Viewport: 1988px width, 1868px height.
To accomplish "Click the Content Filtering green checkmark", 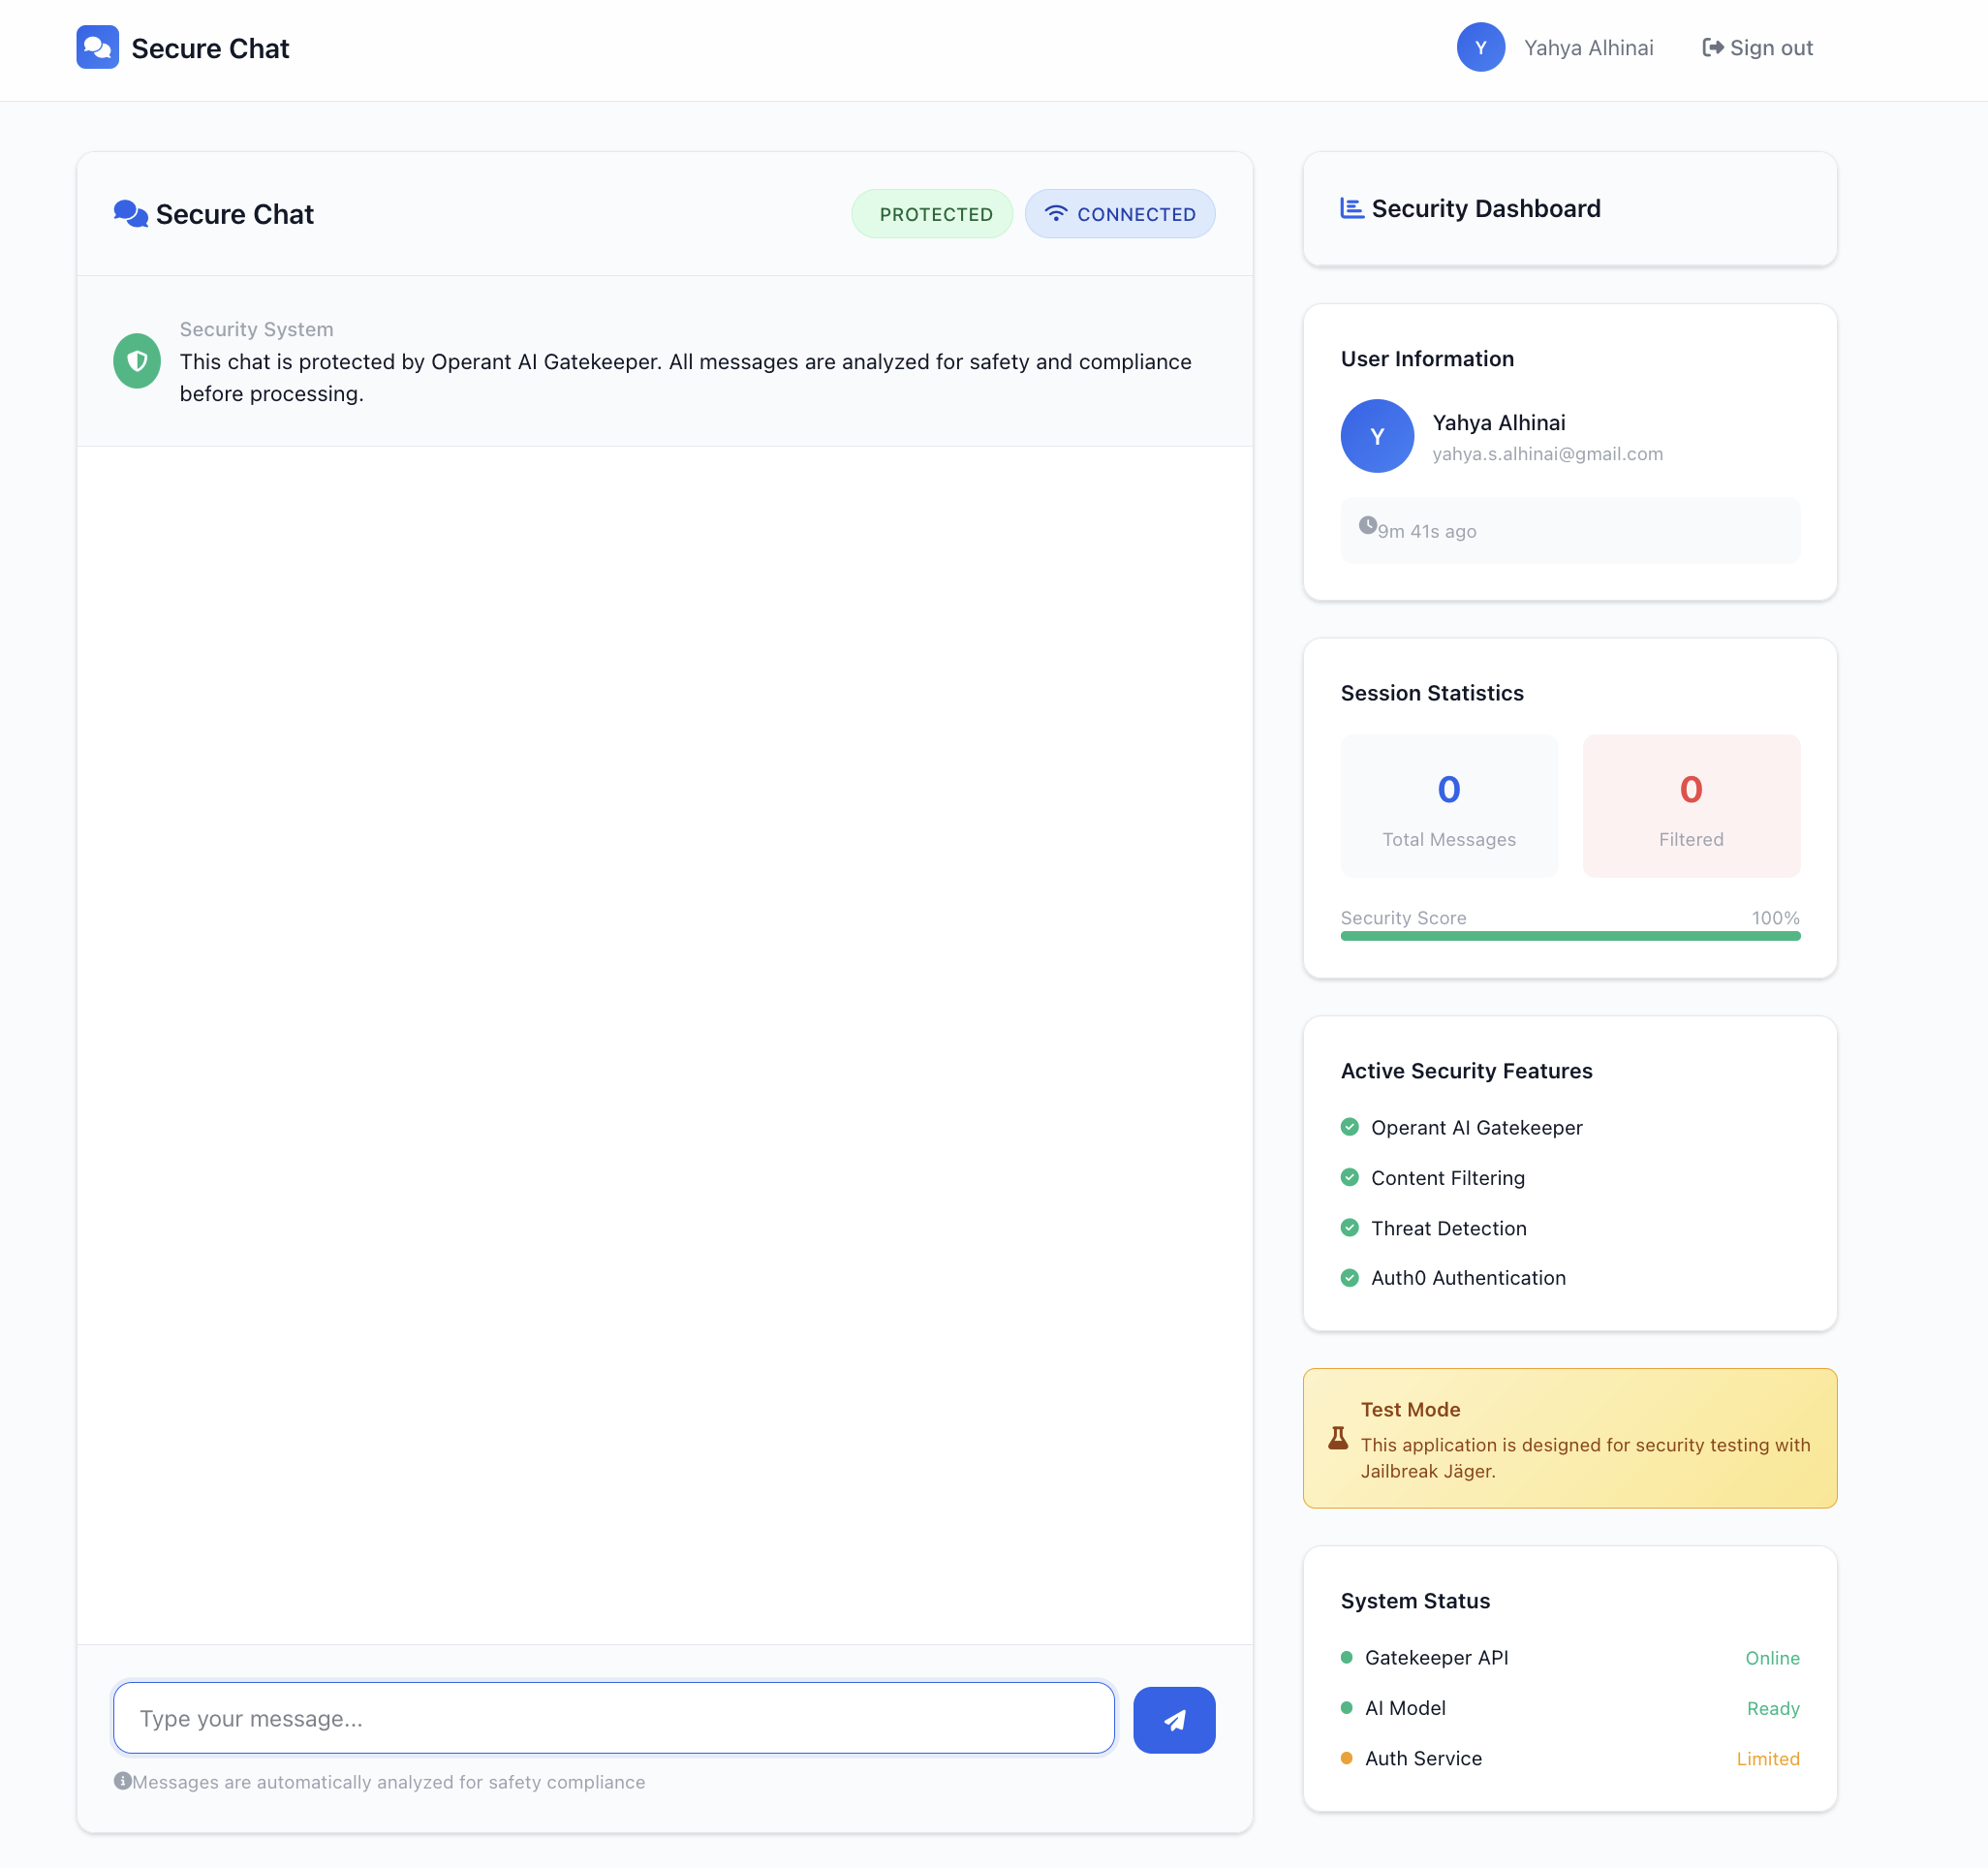I will [1349, 1177].
